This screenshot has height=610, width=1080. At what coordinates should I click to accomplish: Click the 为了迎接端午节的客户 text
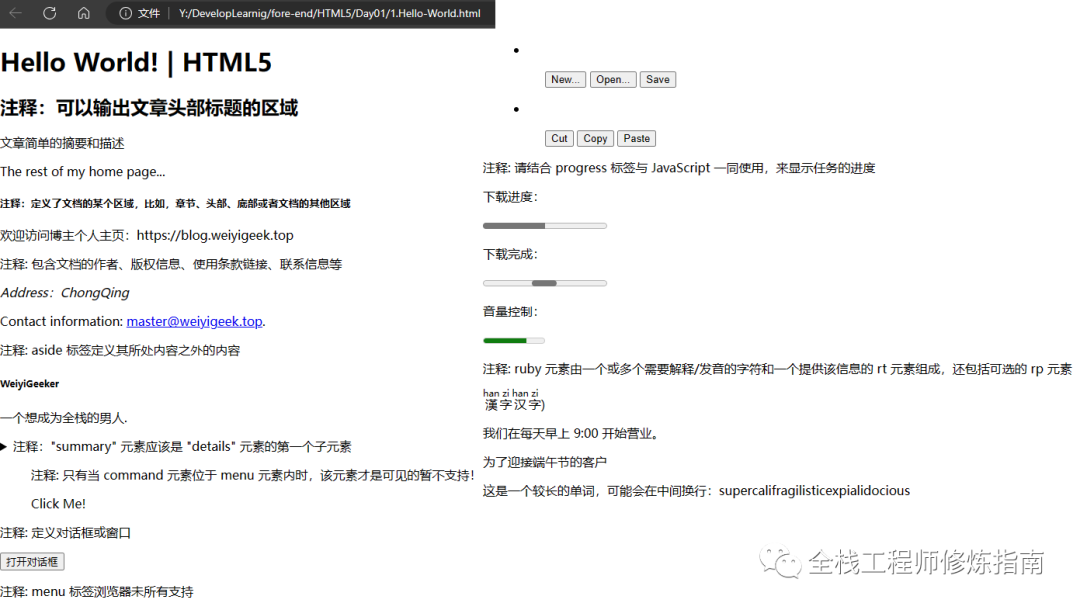click(x=545, y=462)
